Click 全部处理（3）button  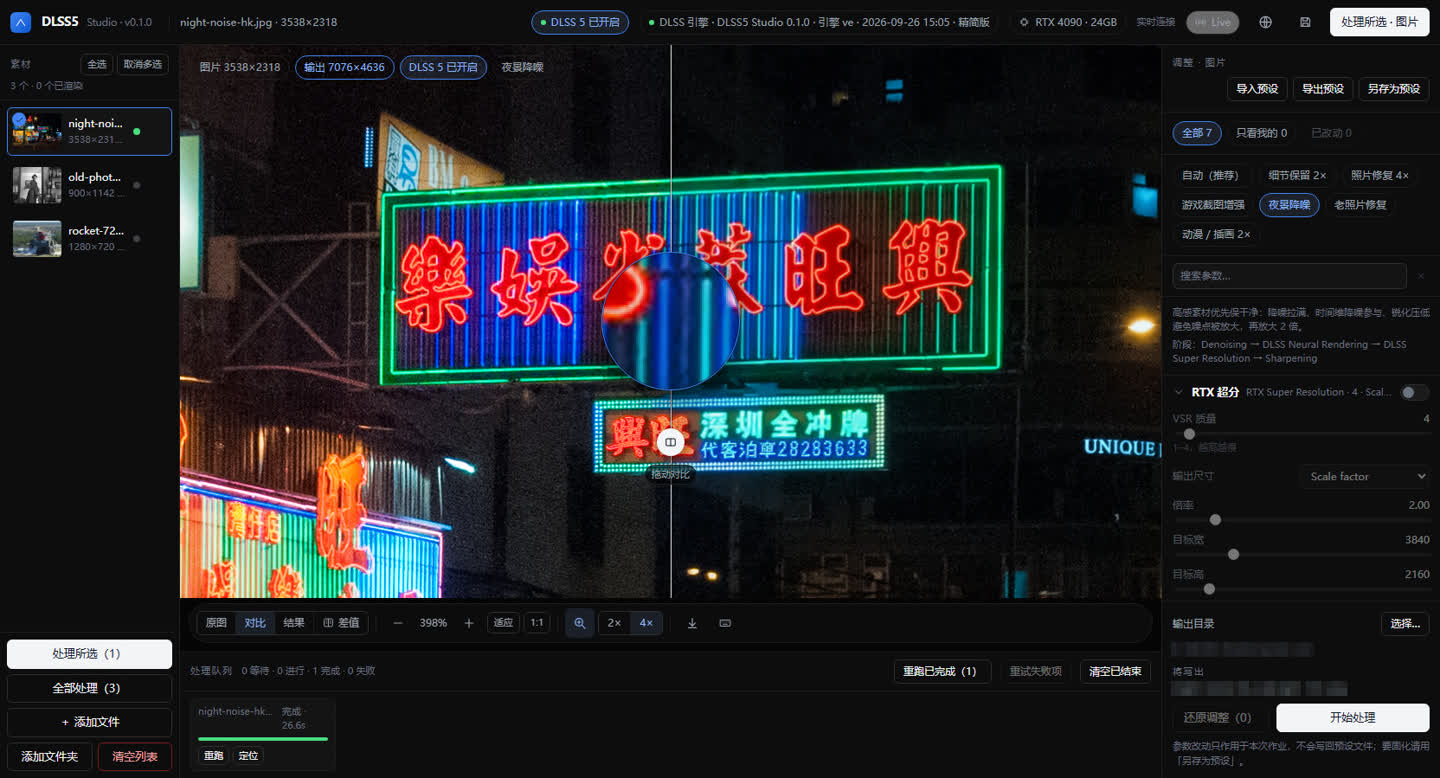[89, 688]
